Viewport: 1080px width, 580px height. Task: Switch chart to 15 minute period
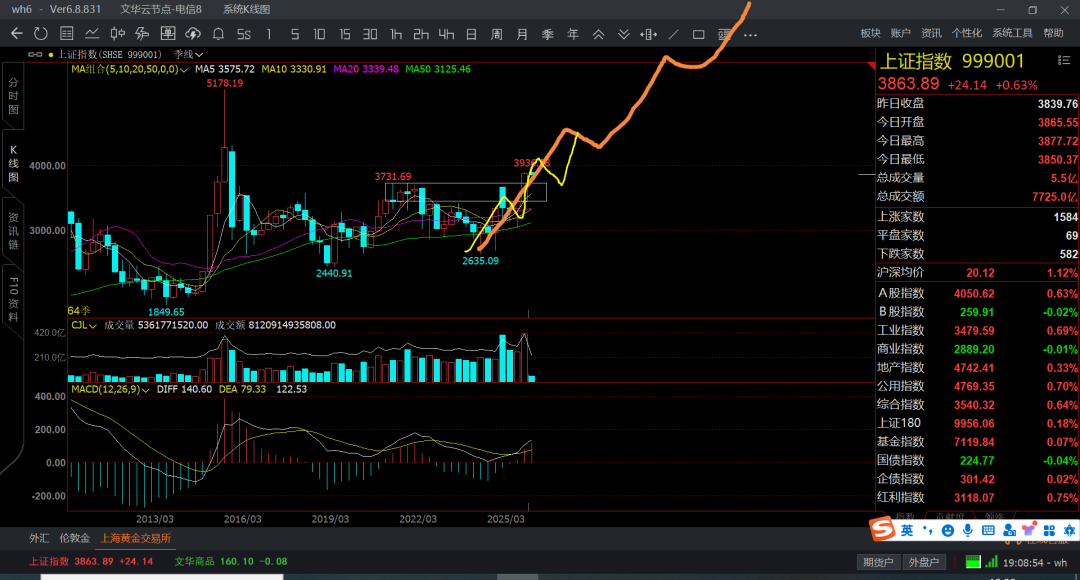point(345,34)
